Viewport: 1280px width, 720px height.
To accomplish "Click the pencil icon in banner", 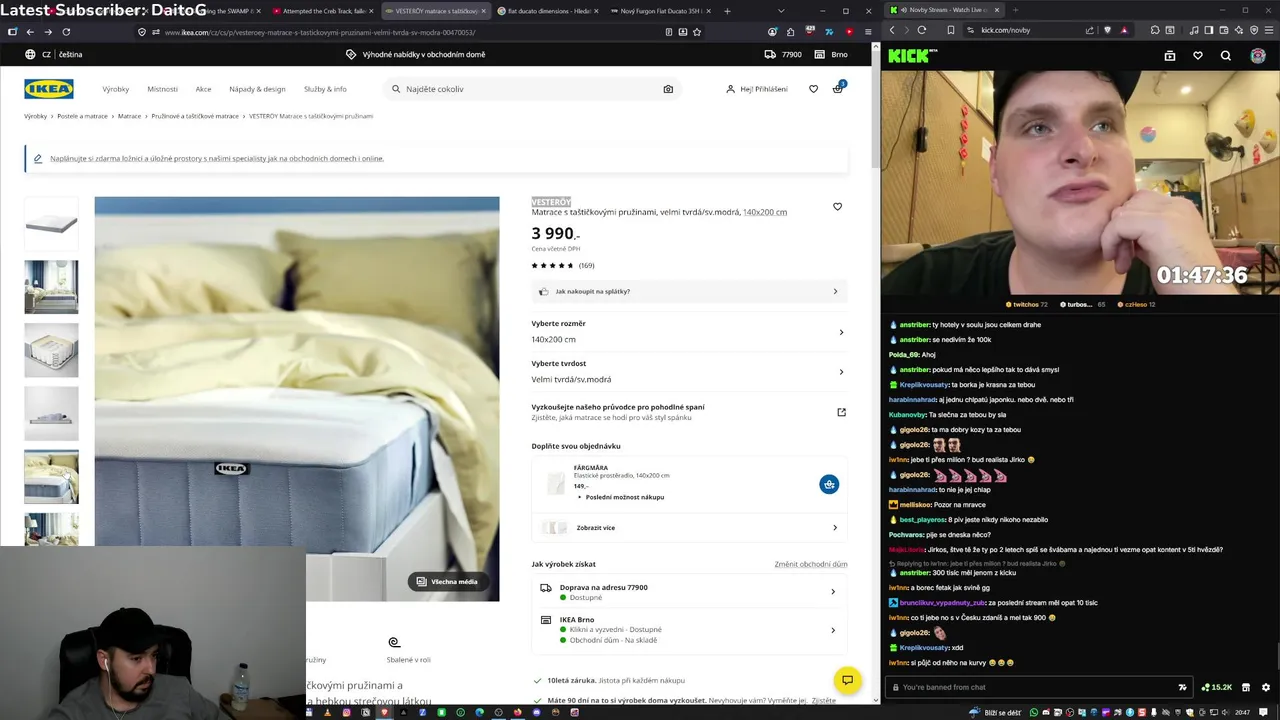I will pyautogui.click(x=38, y=158).
